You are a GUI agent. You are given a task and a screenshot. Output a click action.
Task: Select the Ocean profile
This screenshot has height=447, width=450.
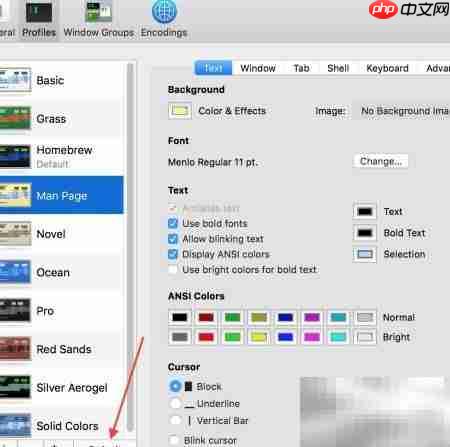point(62,272)
